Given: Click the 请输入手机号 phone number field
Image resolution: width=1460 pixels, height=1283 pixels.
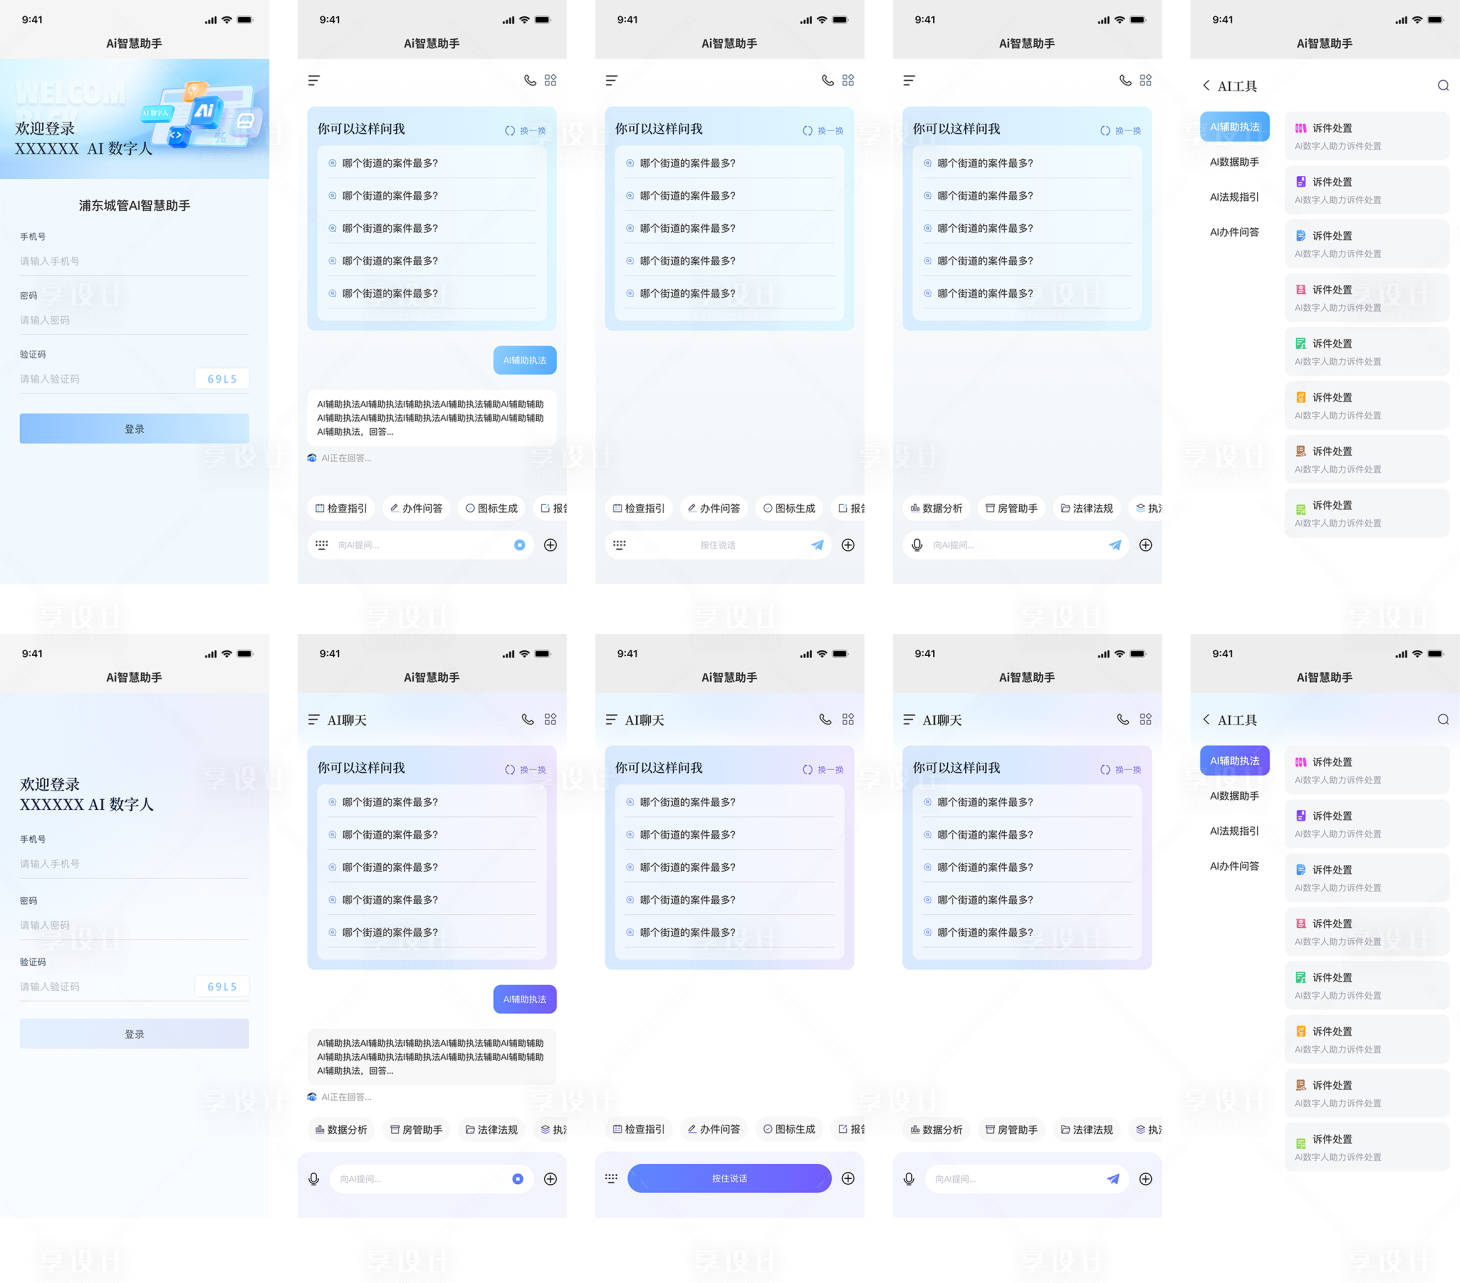Looking at the screenshot, I should coord(134,261).
